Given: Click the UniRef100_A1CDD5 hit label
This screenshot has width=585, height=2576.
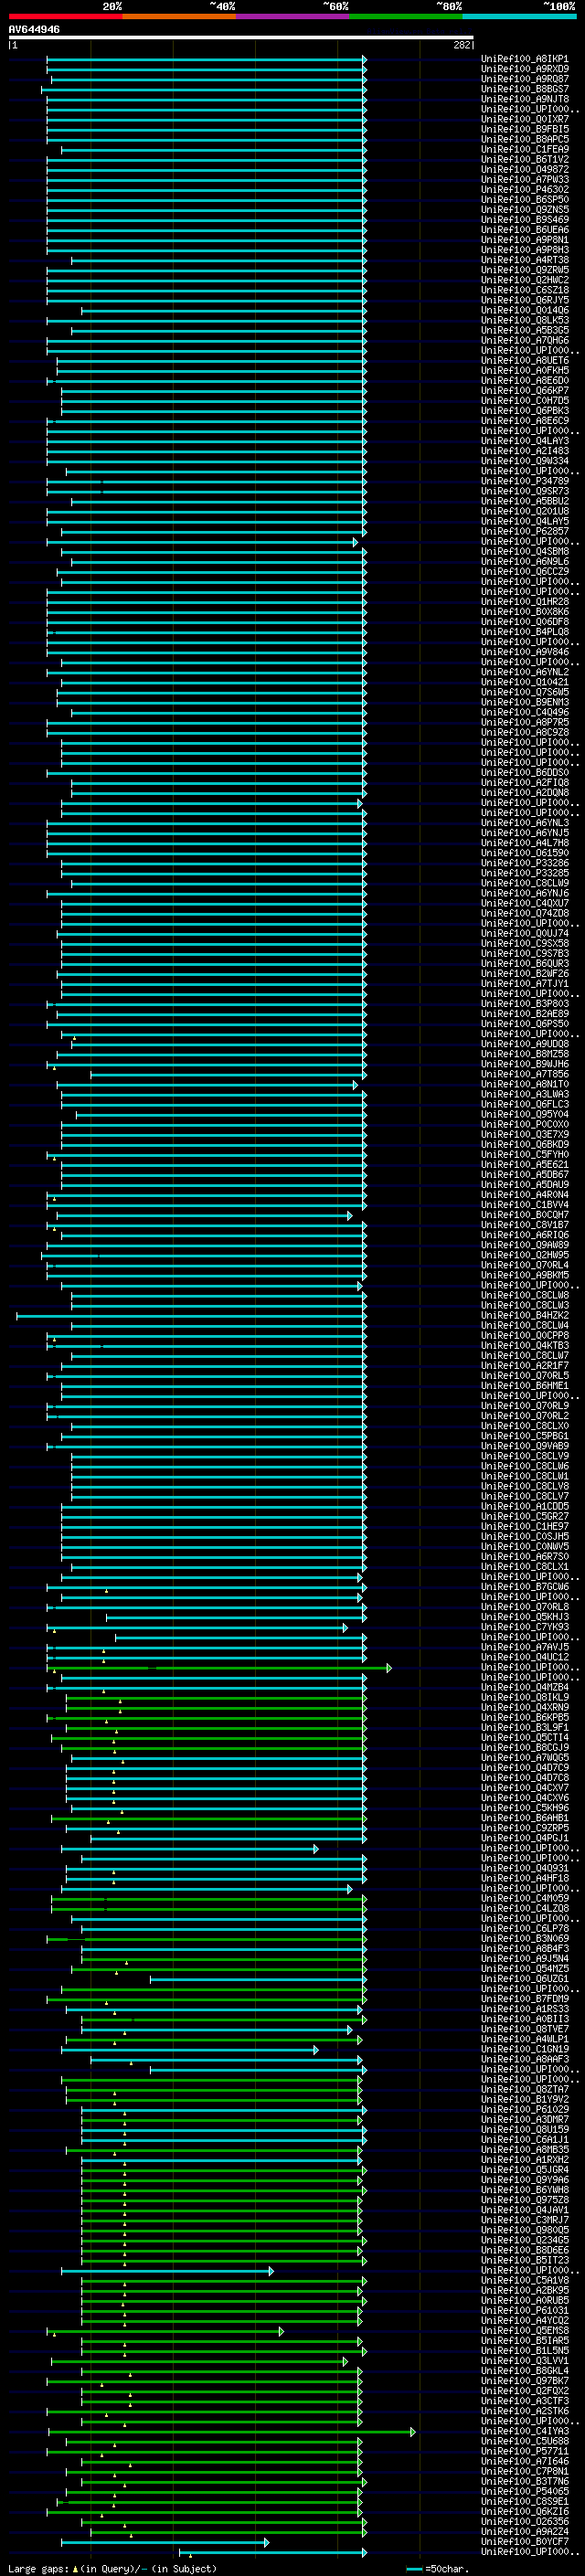Looking at the screenshot, I should click(x=525, y=1506).
